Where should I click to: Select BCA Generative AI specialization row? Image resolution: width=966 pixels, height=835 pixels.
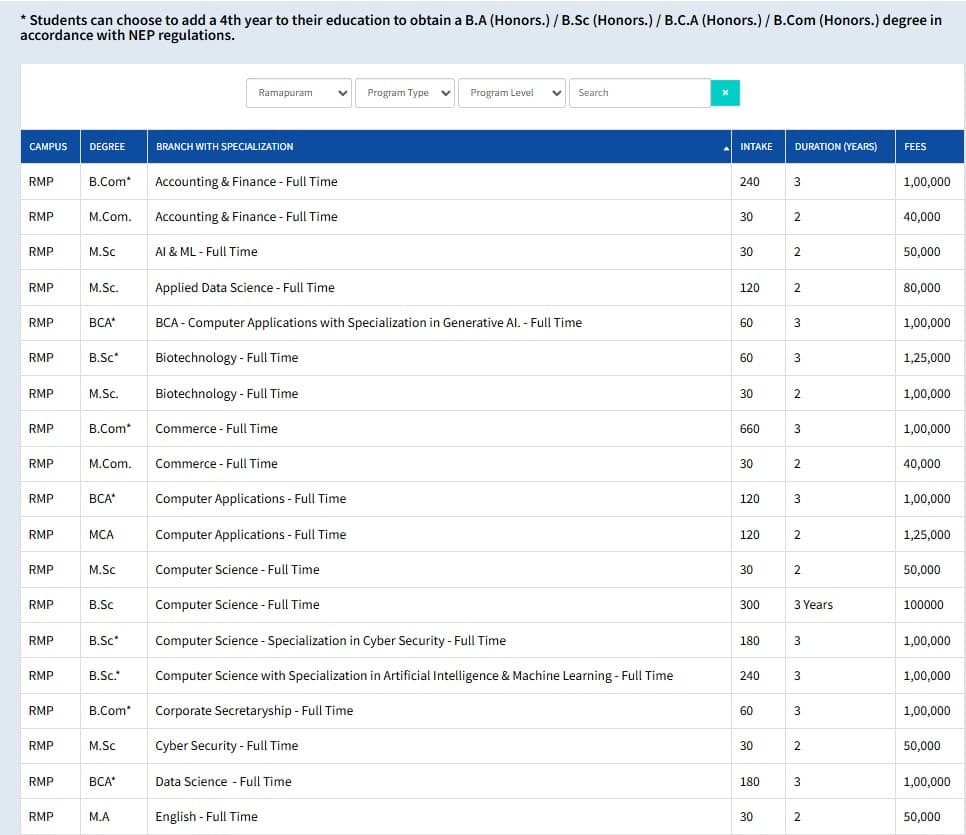pyautogui.click(x=368, y=323)
